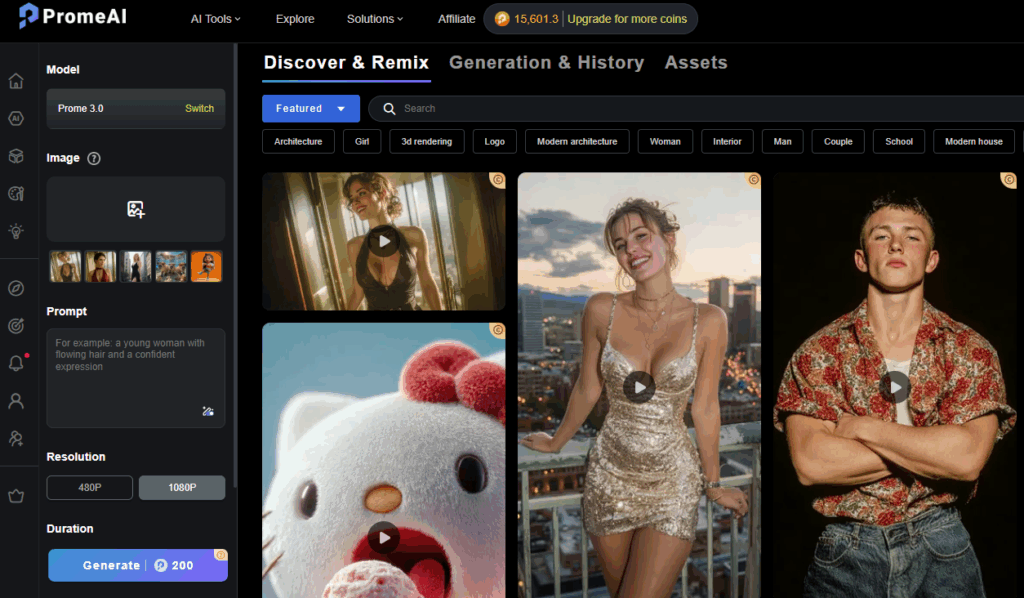Open the Prome 3.0 model selector

pyautogui.click(x=136, y=108)
